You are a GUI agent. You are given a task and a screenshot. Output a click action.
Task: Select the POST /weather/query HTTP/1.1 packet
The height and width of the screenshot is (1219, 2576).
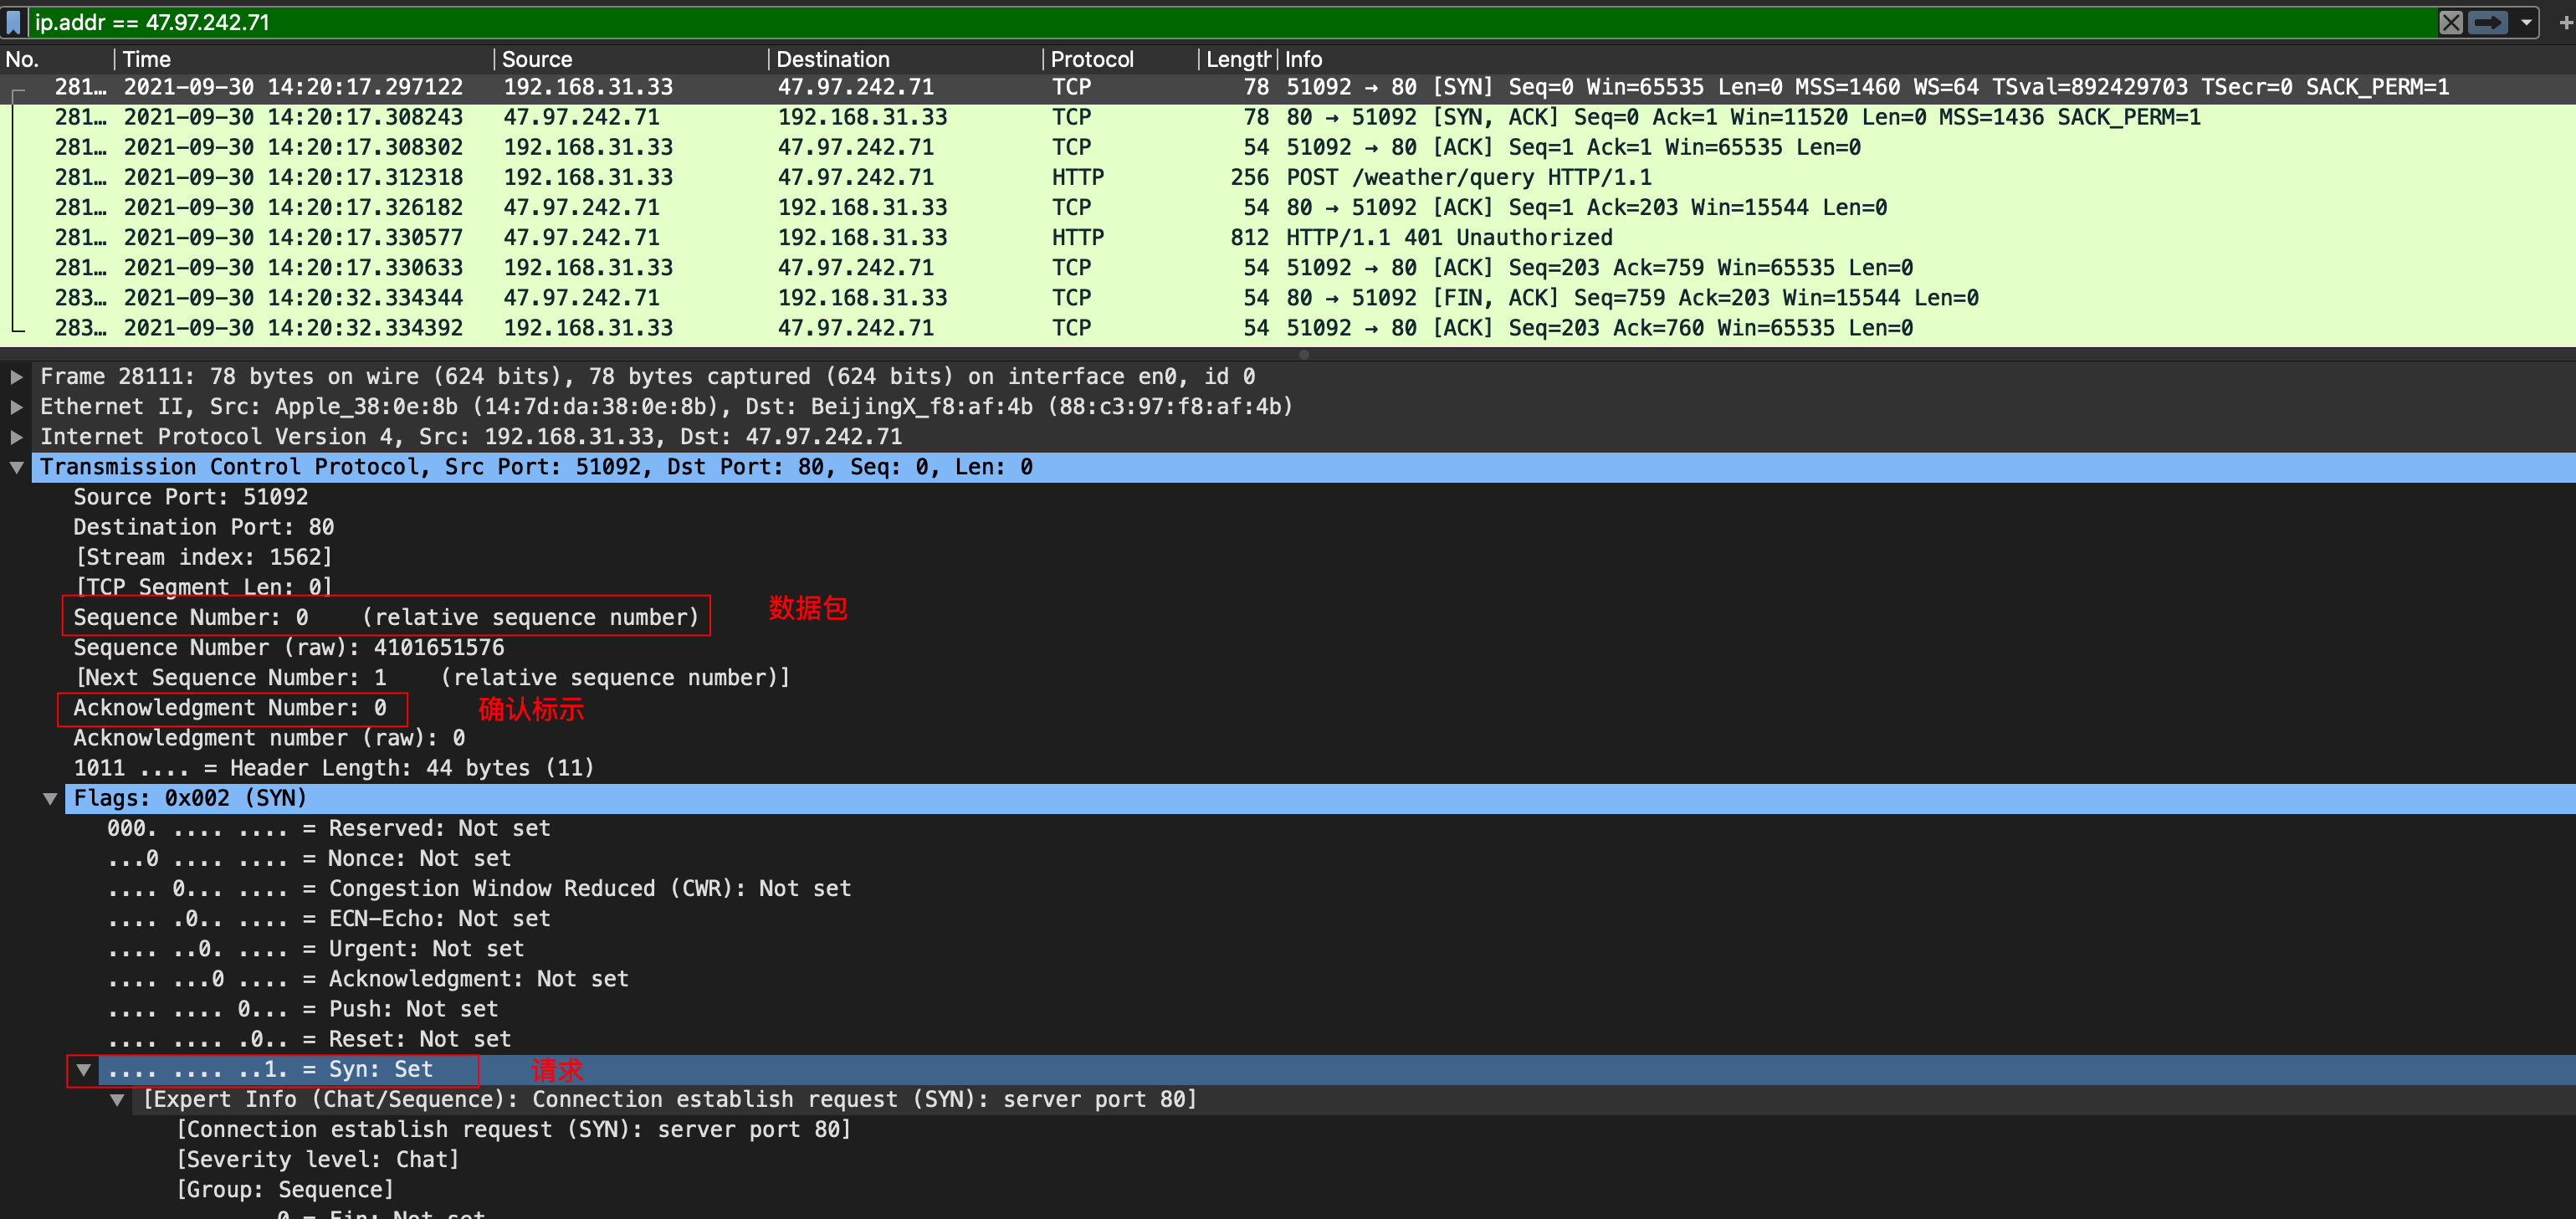click(1288, 177)
